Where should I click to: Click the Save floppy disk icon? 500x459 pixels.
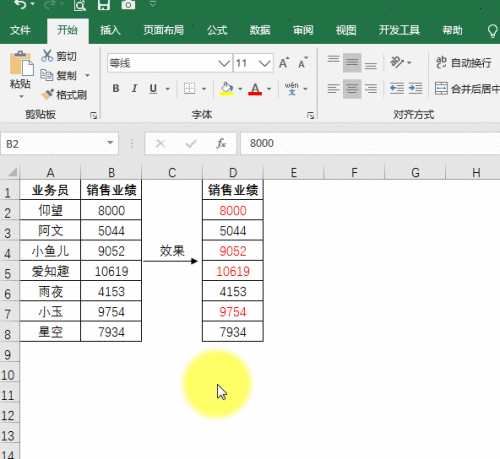104,5
